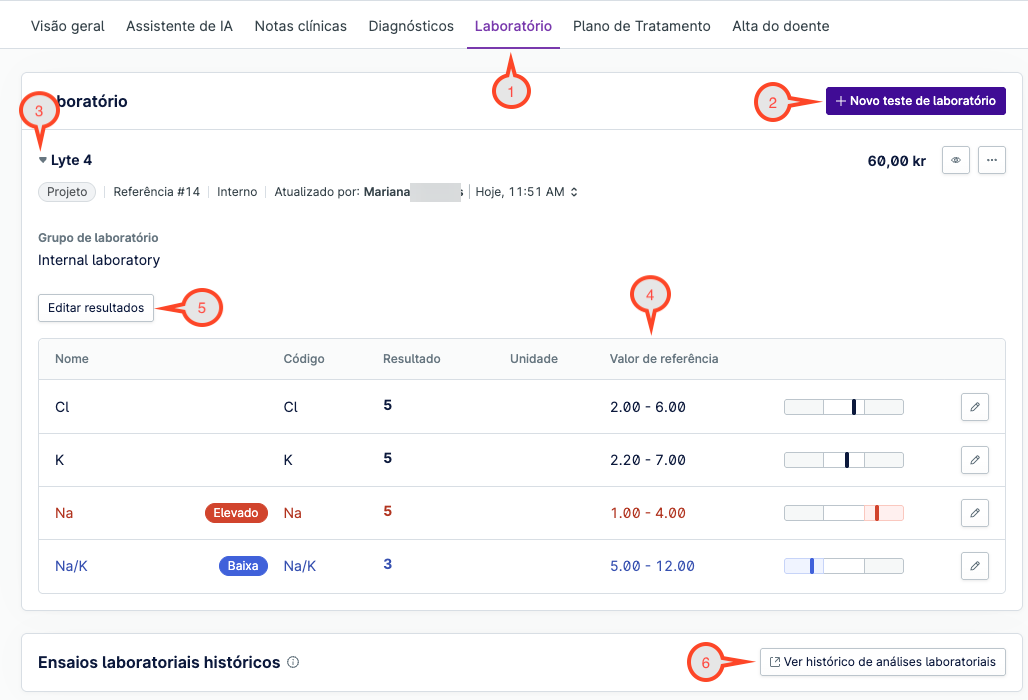The width and height of the screenshot is (1028, 700).
Task: Click the Unidade column header
Action: coord(534,359)
